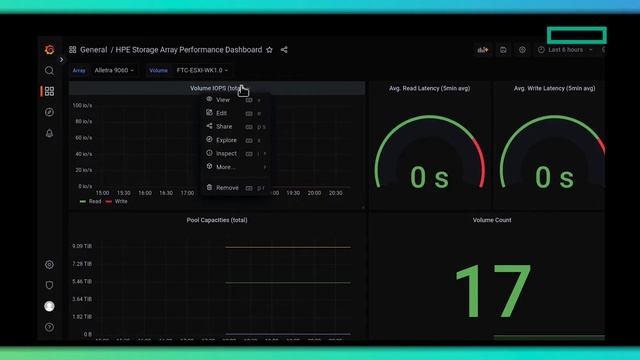
Task: Open the Server Admin shield icon
Action: (x=49, y=285)
